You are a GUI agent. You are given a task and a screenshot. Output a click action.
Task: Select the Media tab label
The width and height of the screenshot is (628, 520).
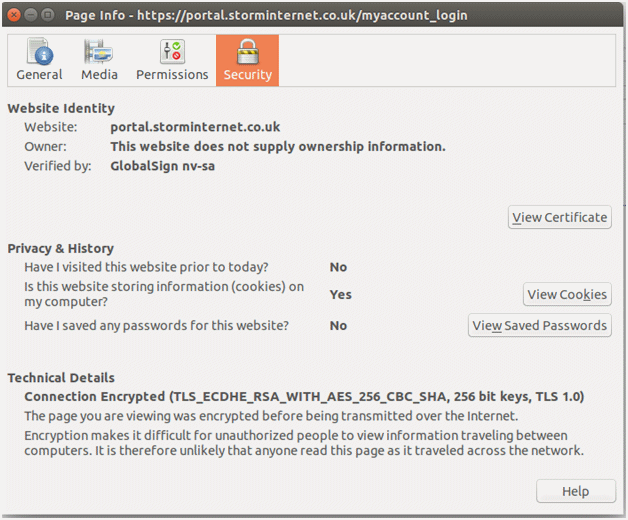[98, 75]
